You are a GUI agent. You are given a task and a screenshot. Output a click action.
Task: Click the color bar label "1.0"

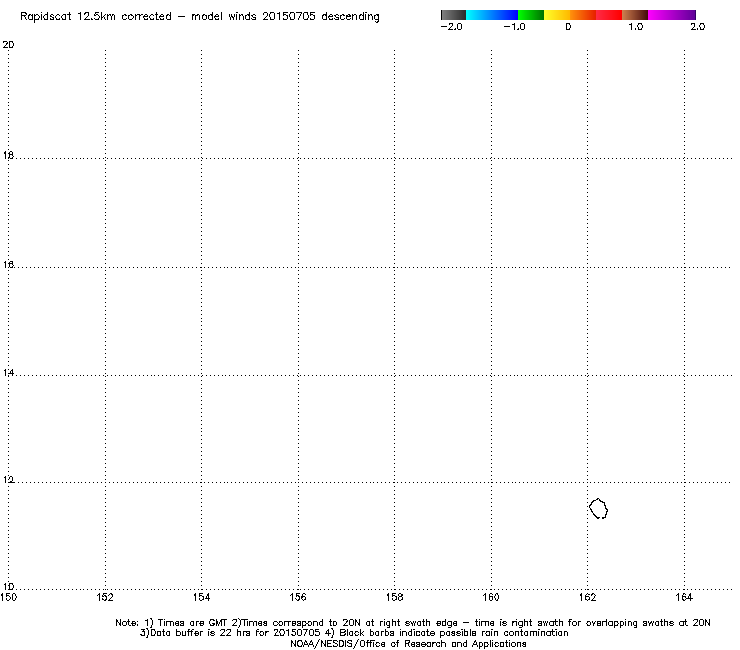tap(635, 27)
